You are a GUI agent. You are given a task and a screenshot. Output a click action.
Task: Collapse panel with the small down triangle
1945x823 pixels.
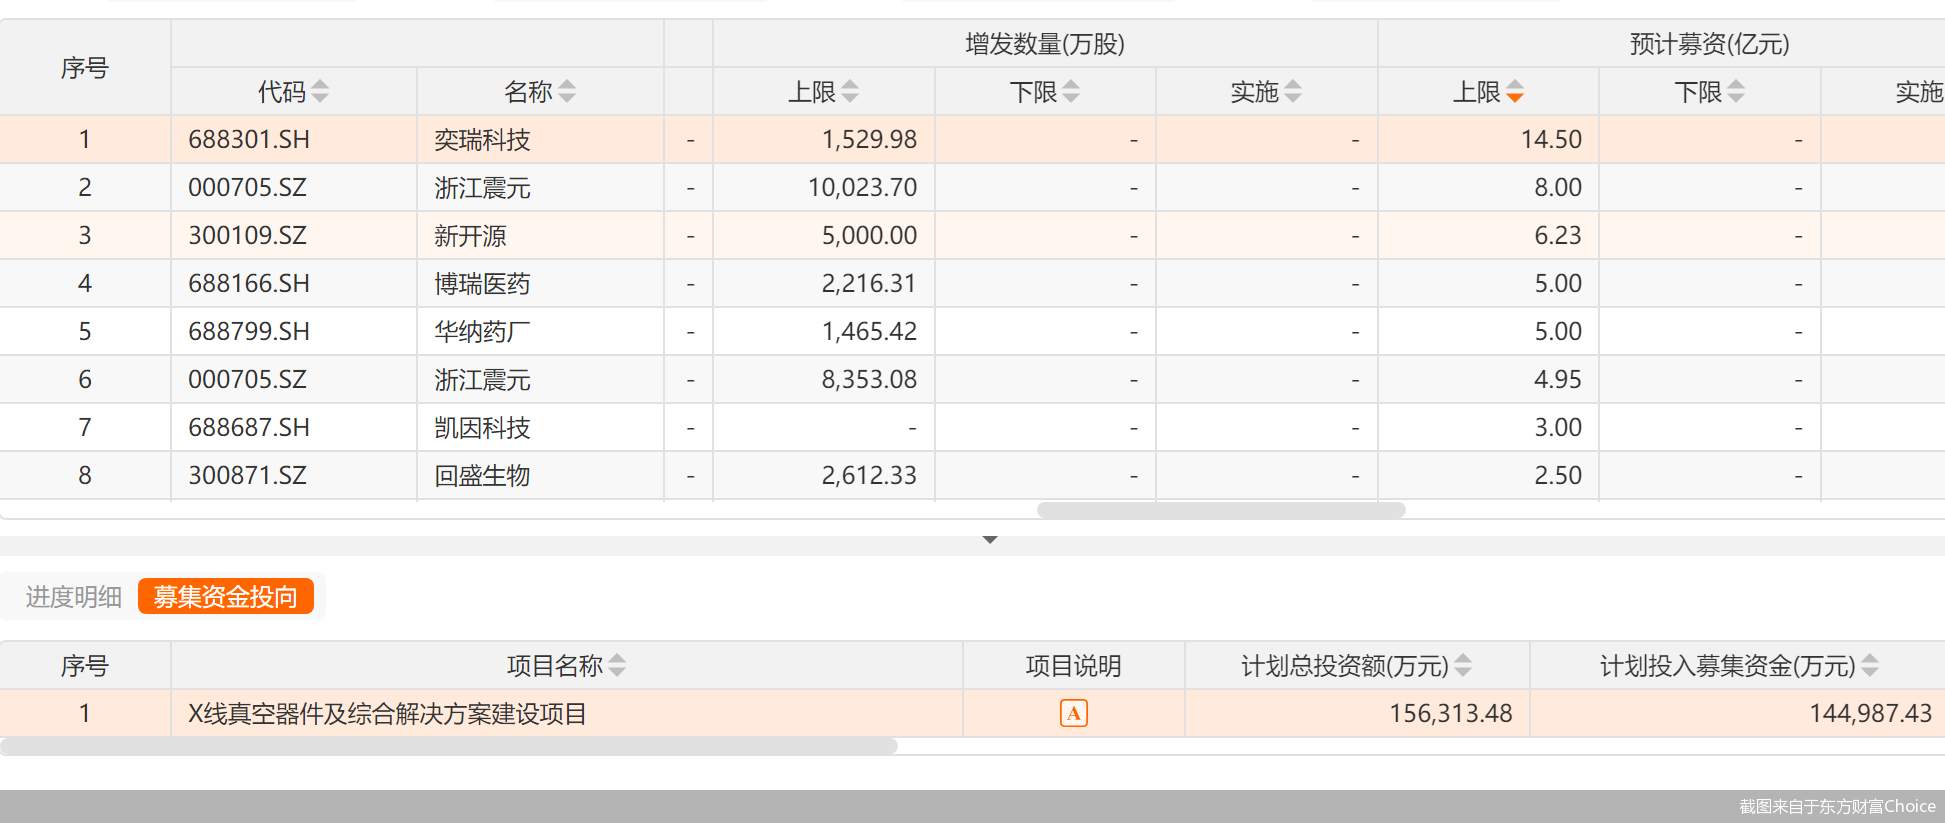point(990,540)
